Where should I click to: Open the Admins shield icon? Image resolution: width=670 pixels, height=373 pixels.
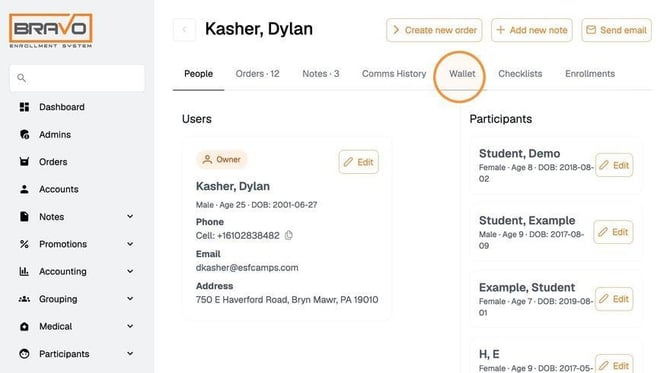24,135
